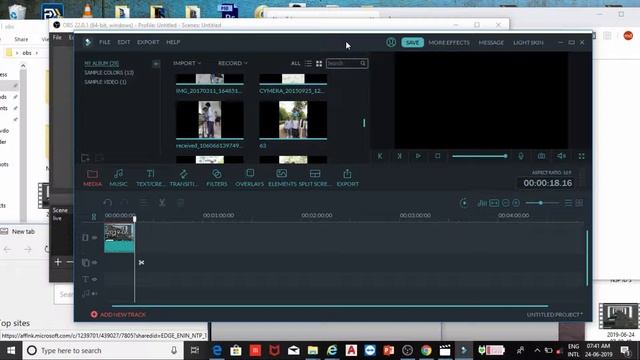Image resolution: width=640 pixels, height=360 pixels.
Task: Click the preview volume speaker icon
Action: coord(562,156)
